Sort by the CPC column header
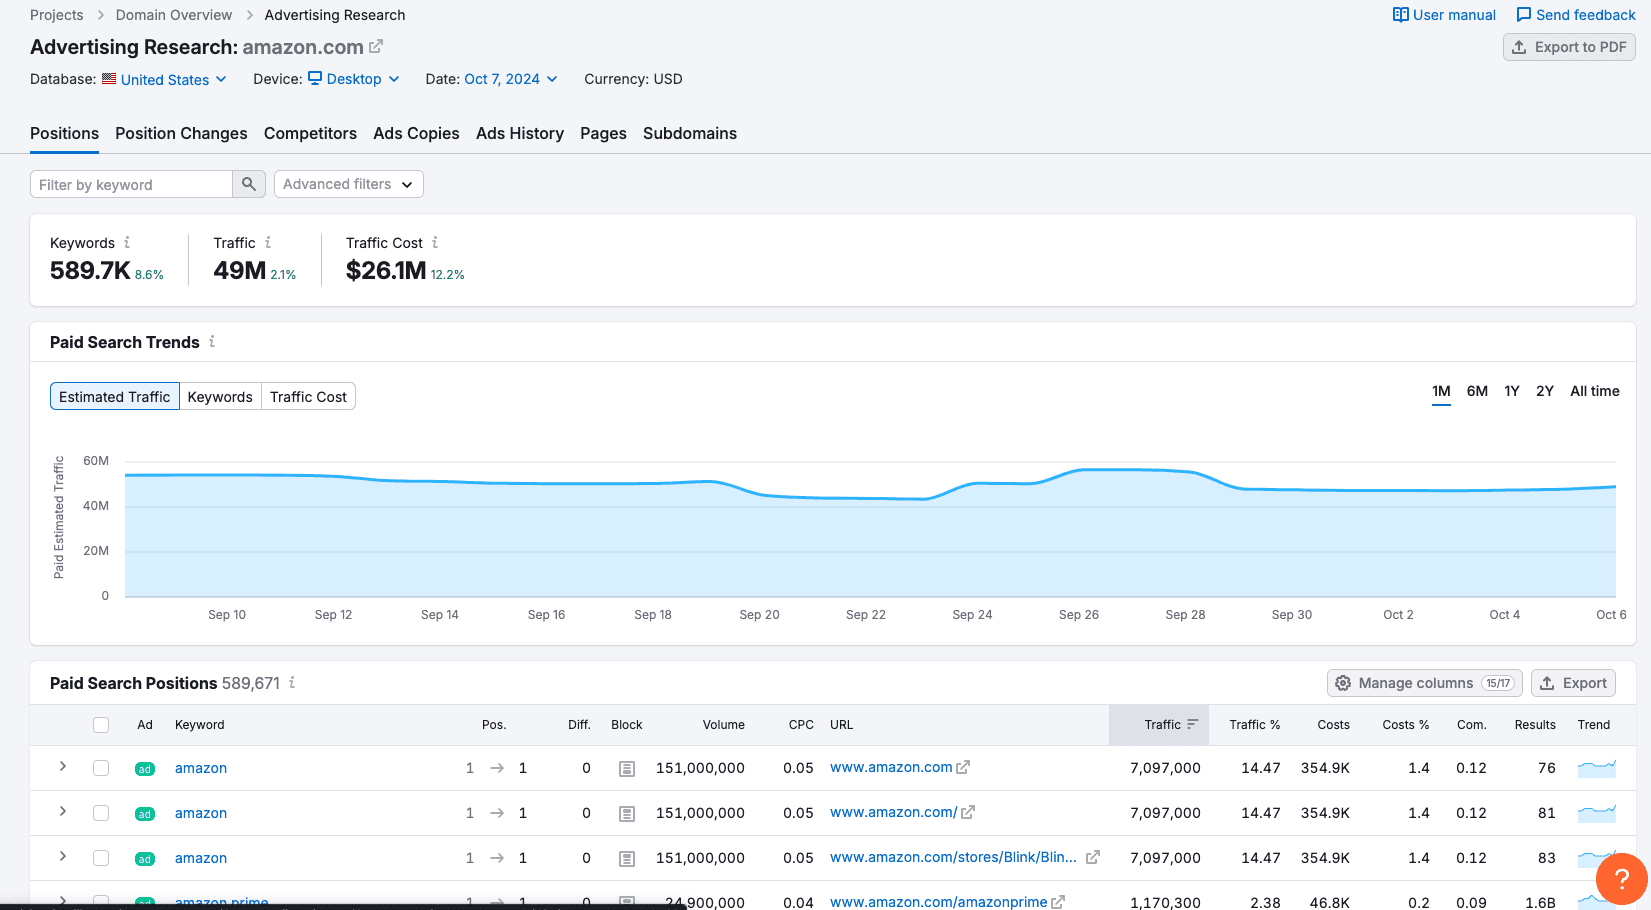Image resolution: width=1651 pixels, height=910 pixels. [801, 725]
